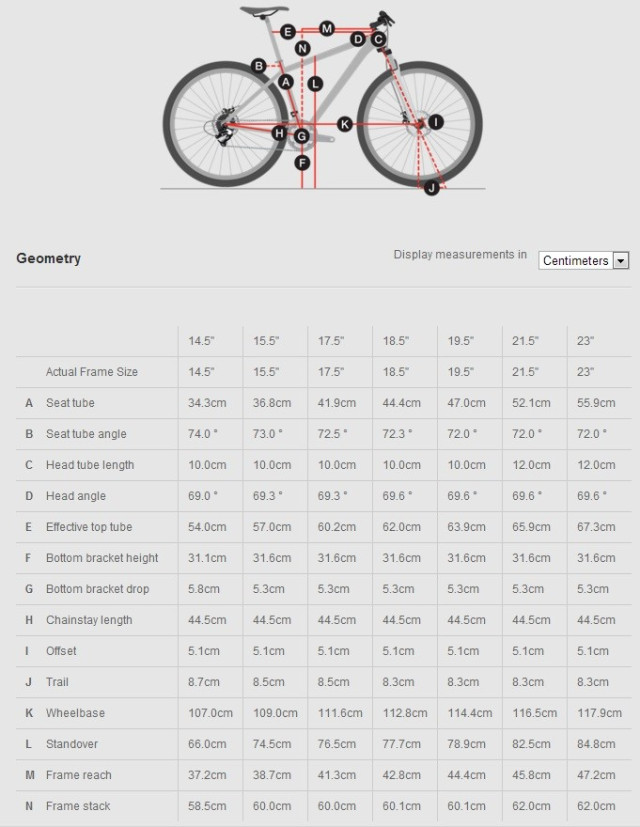Select the L standover marker on the diagram
Viewport: 640px width, 827px height.
click(315, 84)
